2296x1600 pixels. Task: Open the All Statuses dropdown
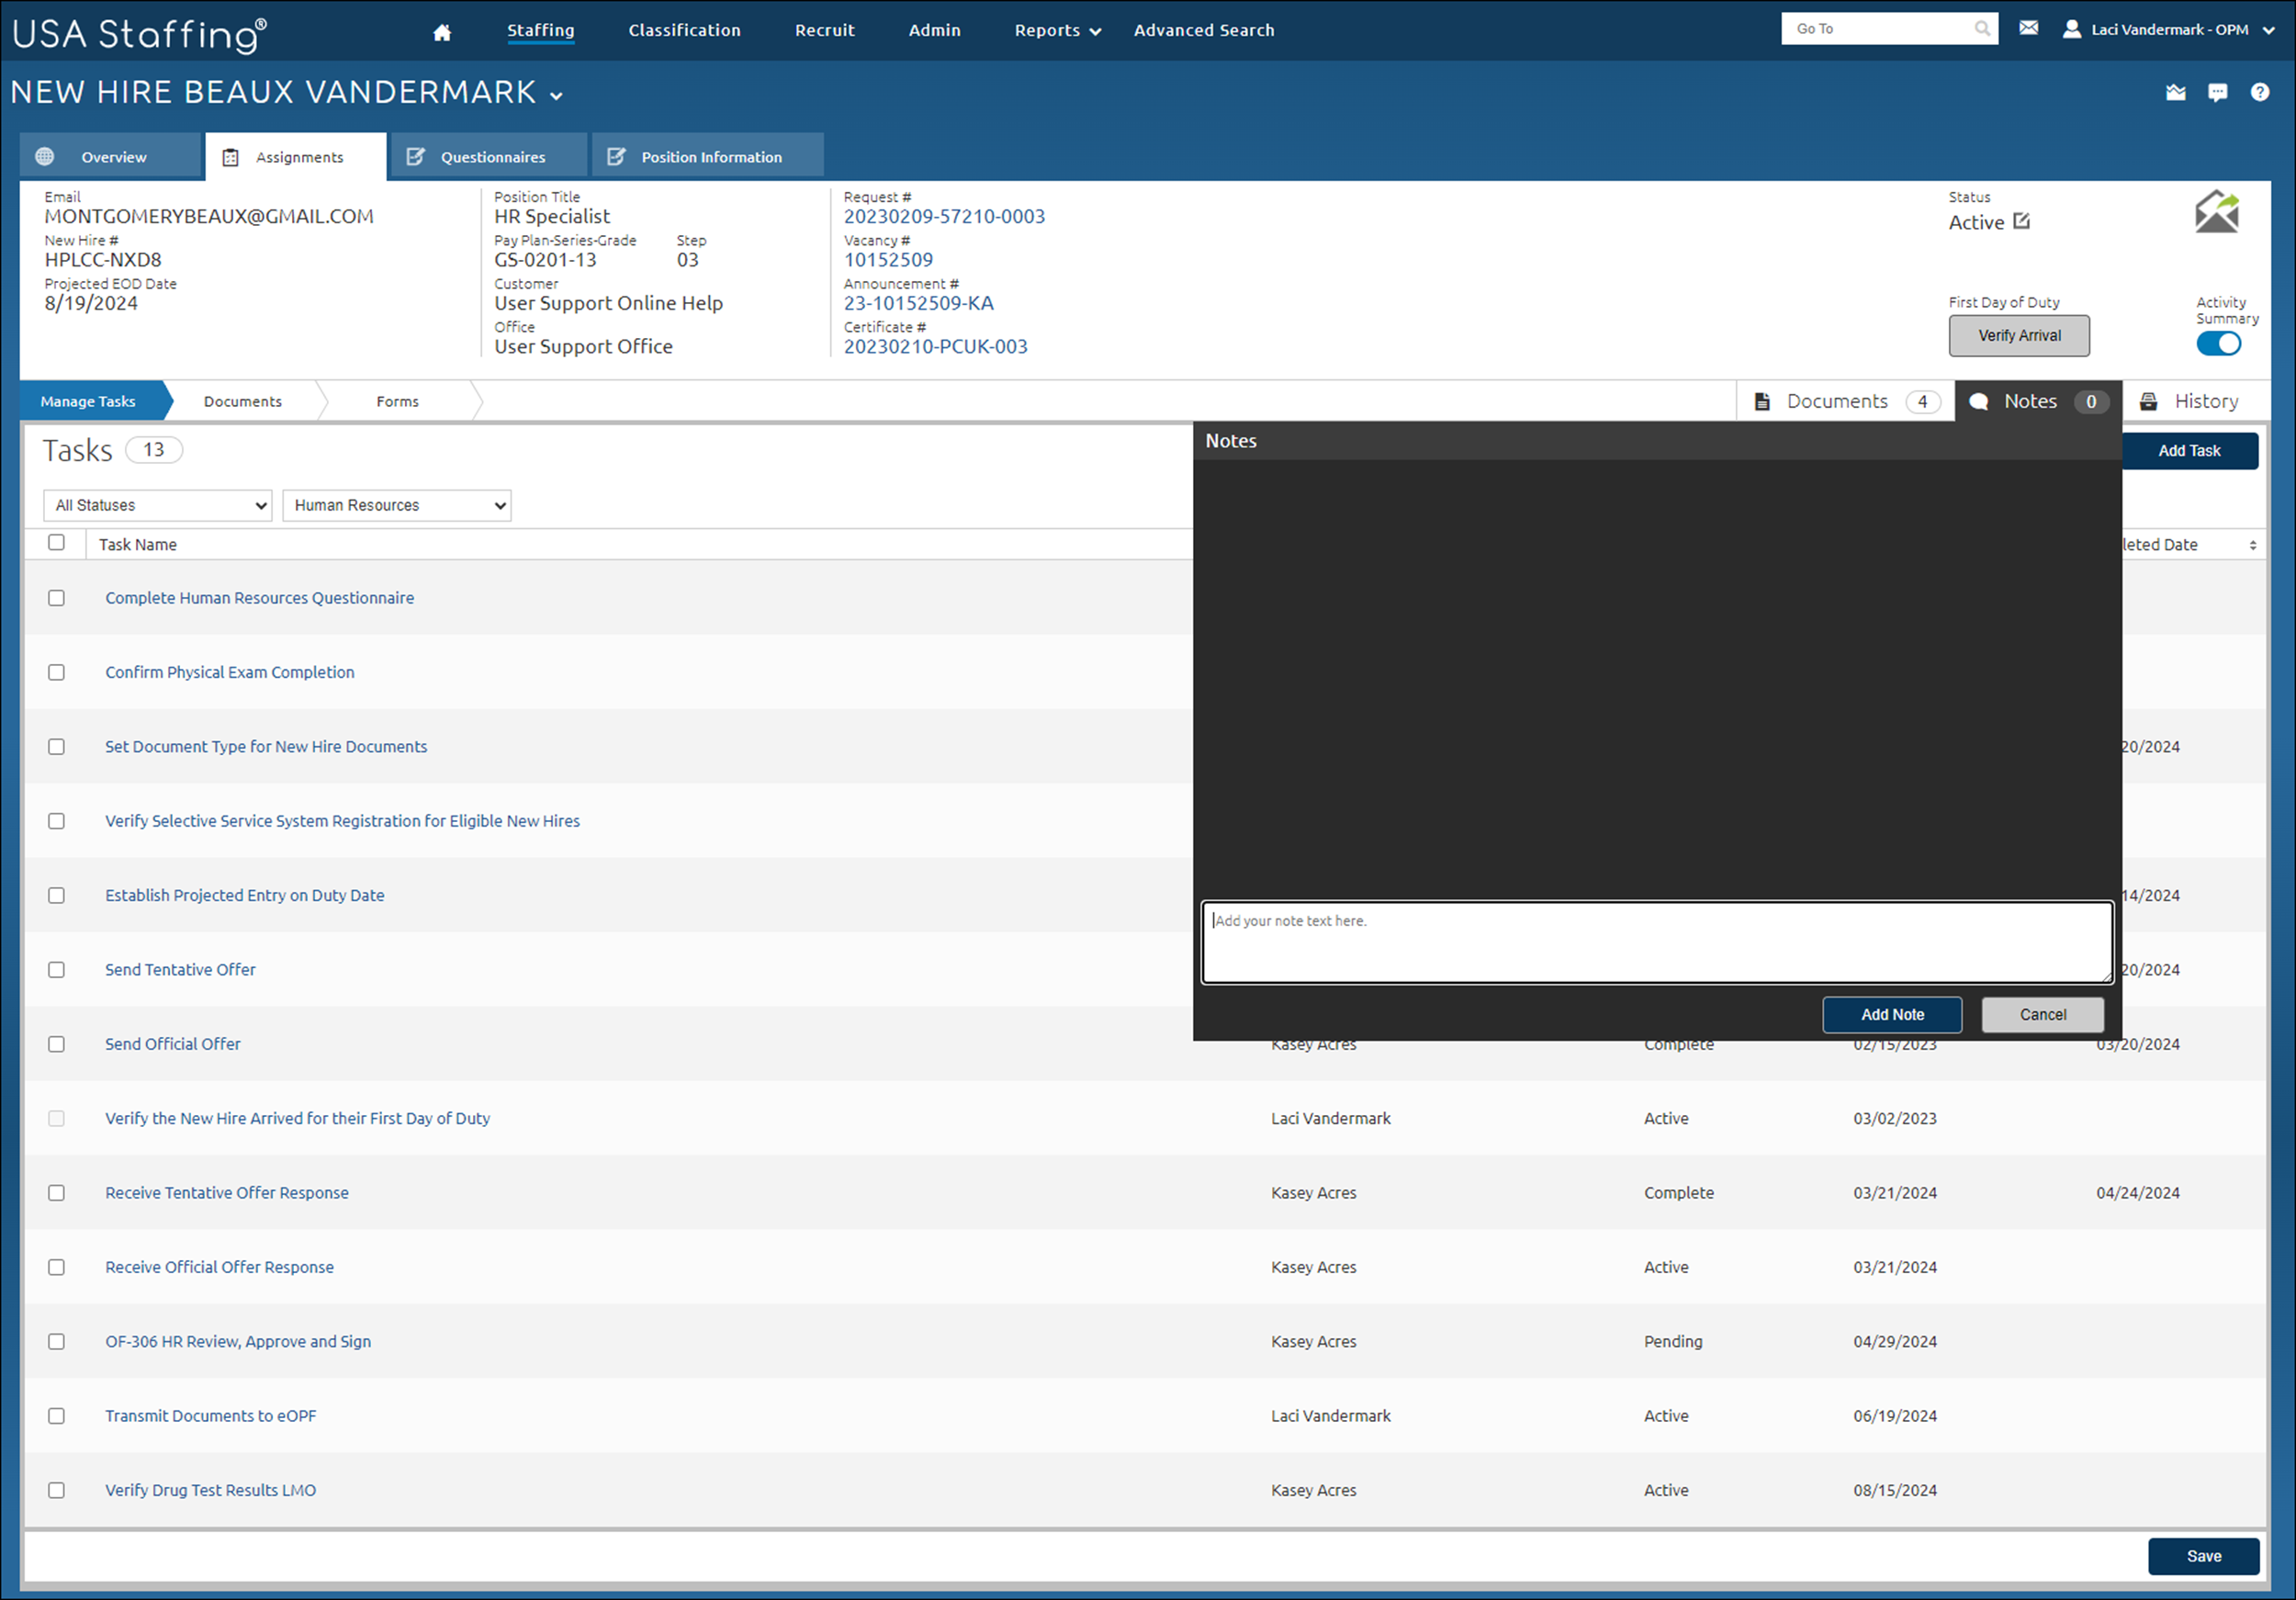tap(158, 505)
